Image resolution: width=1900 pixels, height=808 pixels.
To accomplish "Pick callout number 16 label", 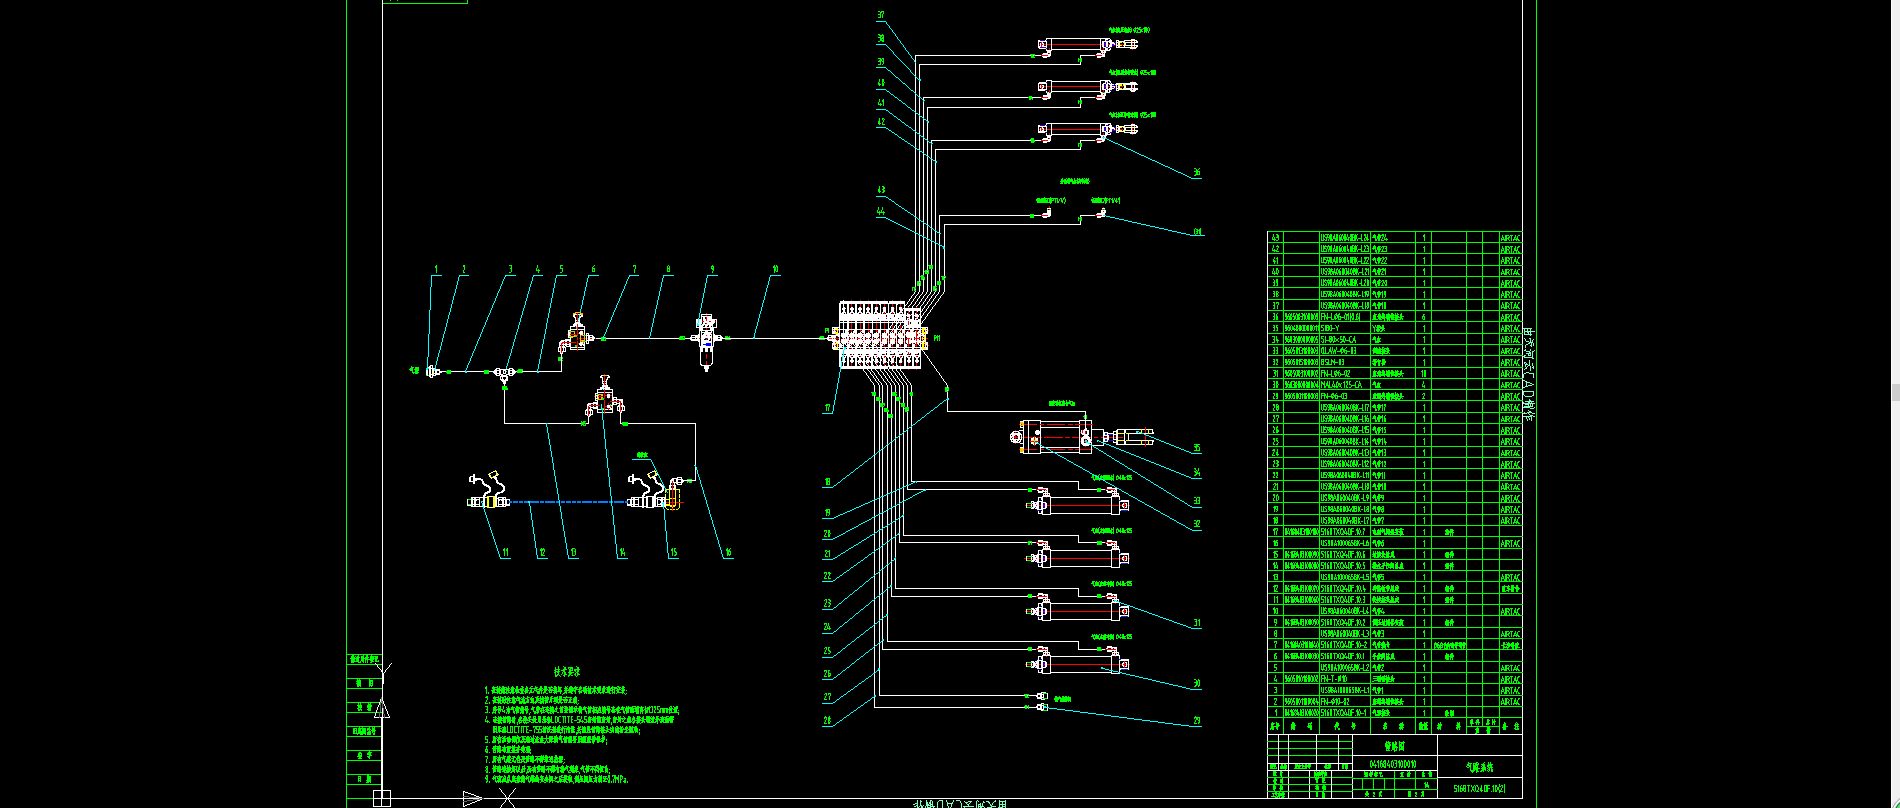I will (x=728, y=552).
